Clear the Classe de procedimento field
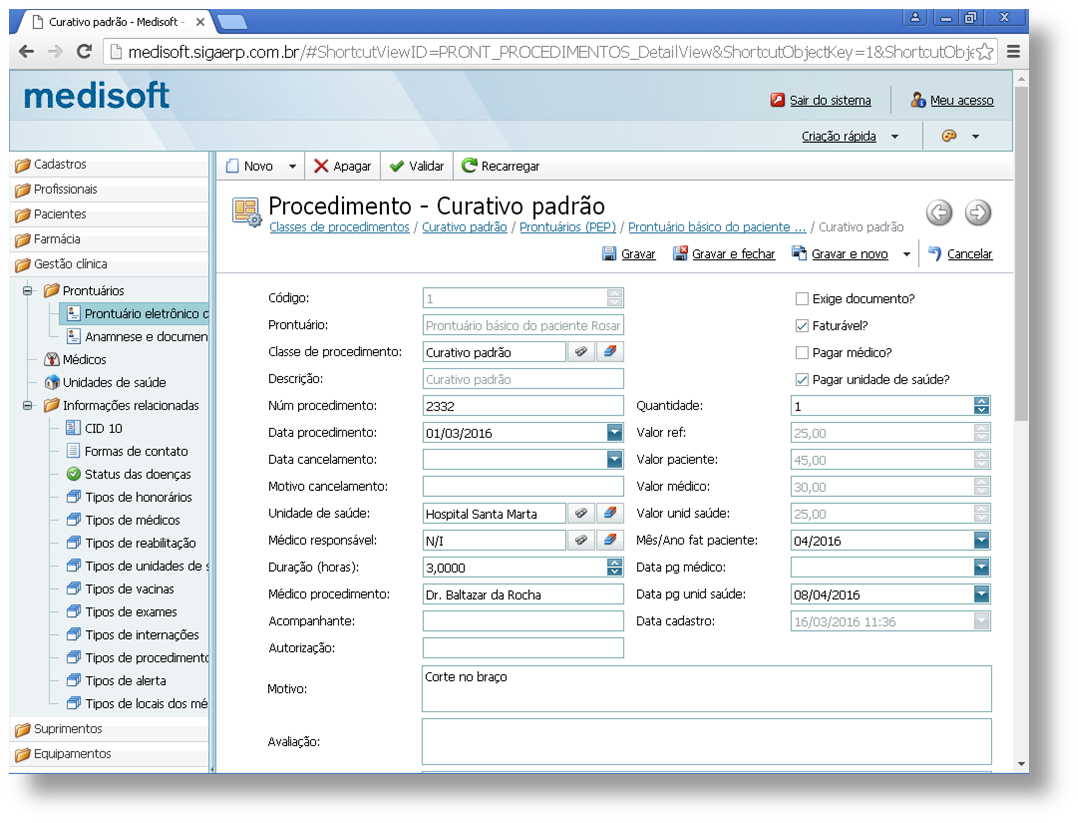The height and width of the screenshot is (823, 1078). click(x=610, y=352)
